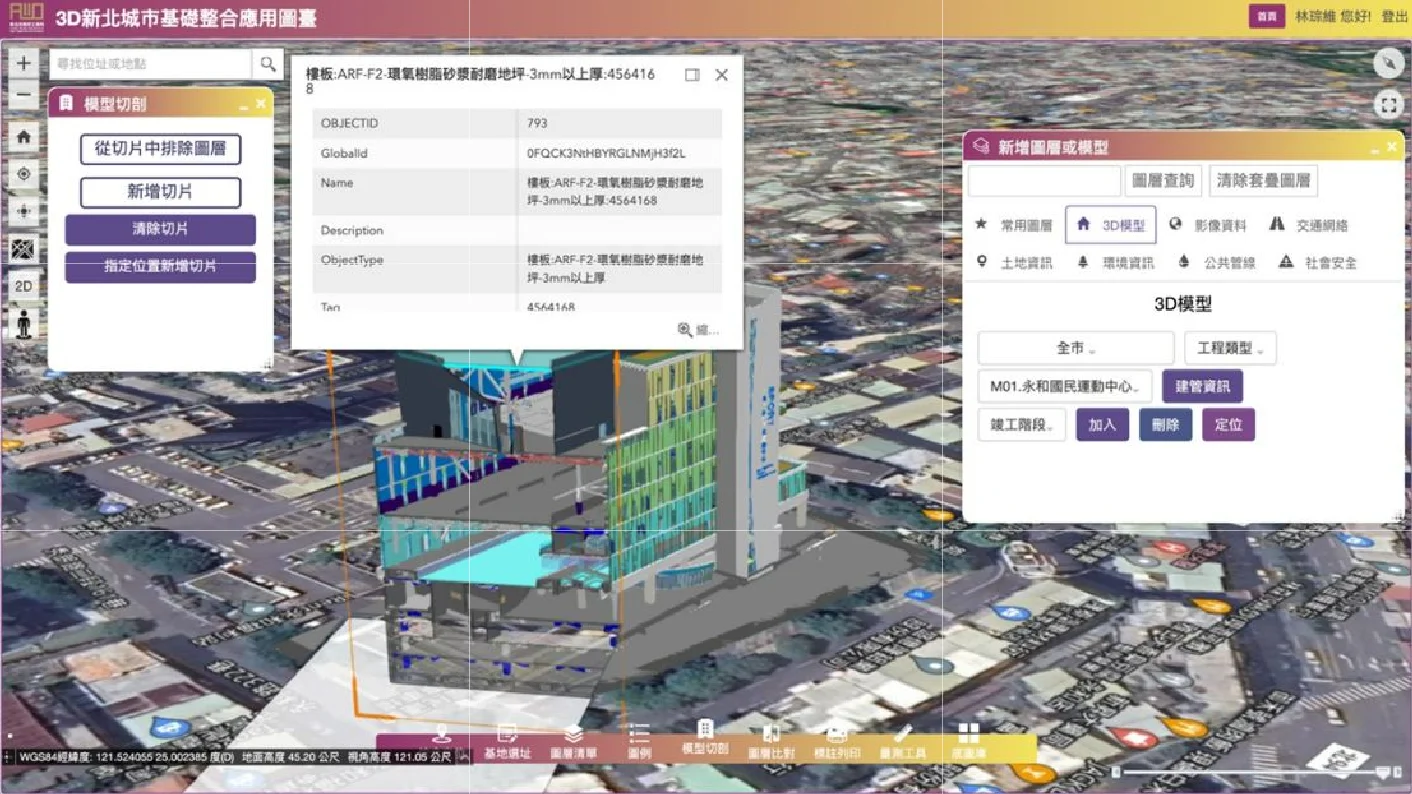Click the compass icon at top right
This screenshot has width=1412, height=794.
[1388, 63]
